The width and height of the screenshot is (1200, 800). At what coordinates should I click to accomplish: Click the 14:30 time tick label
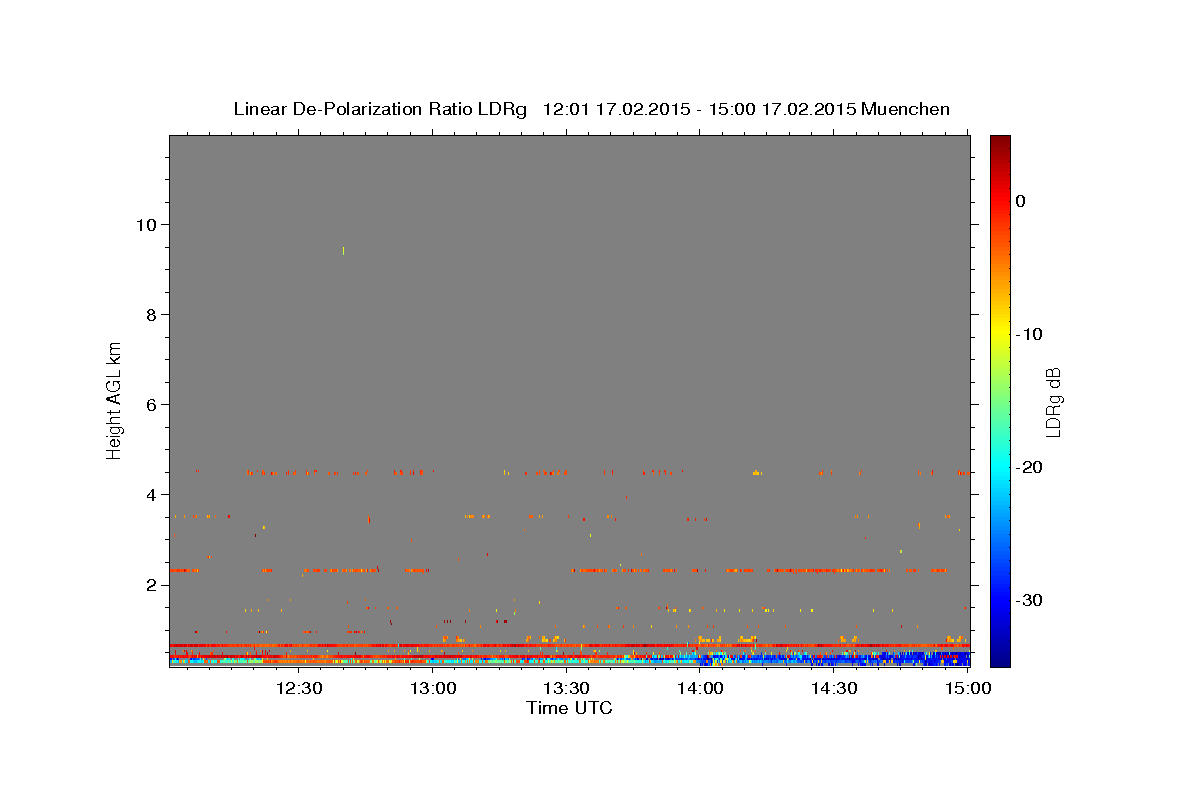point(834,688)
